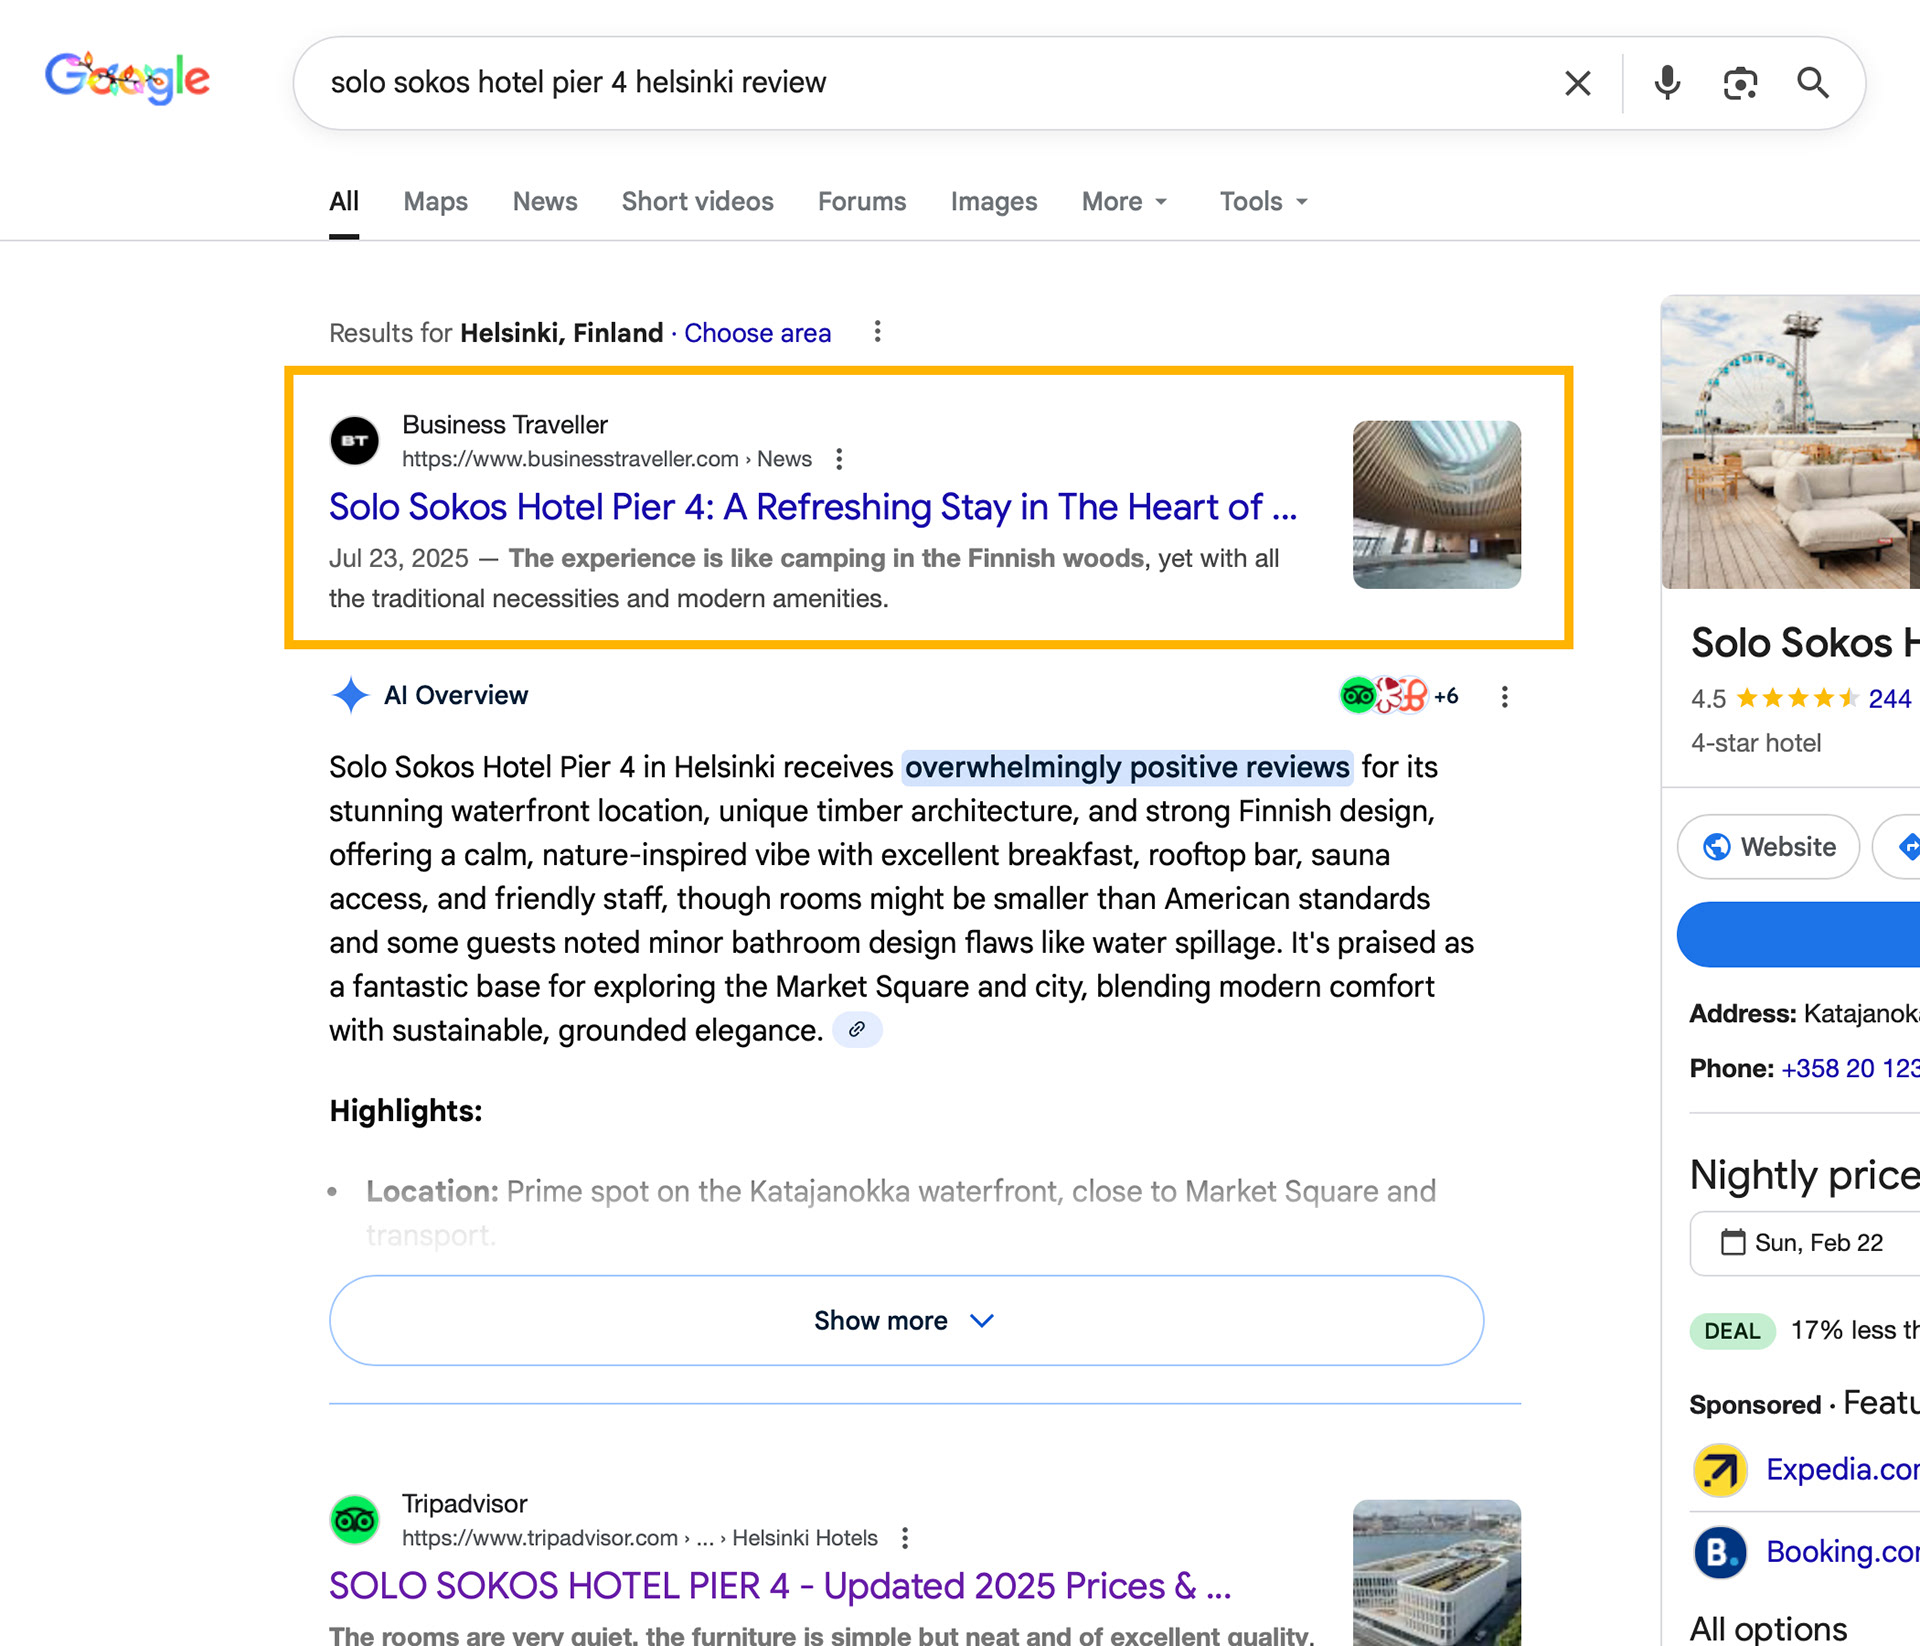Screen dimensions: 1920x1646
Task: Start voice search with microphone icon
Action: pyautogui.click(x=1666, y=83)
